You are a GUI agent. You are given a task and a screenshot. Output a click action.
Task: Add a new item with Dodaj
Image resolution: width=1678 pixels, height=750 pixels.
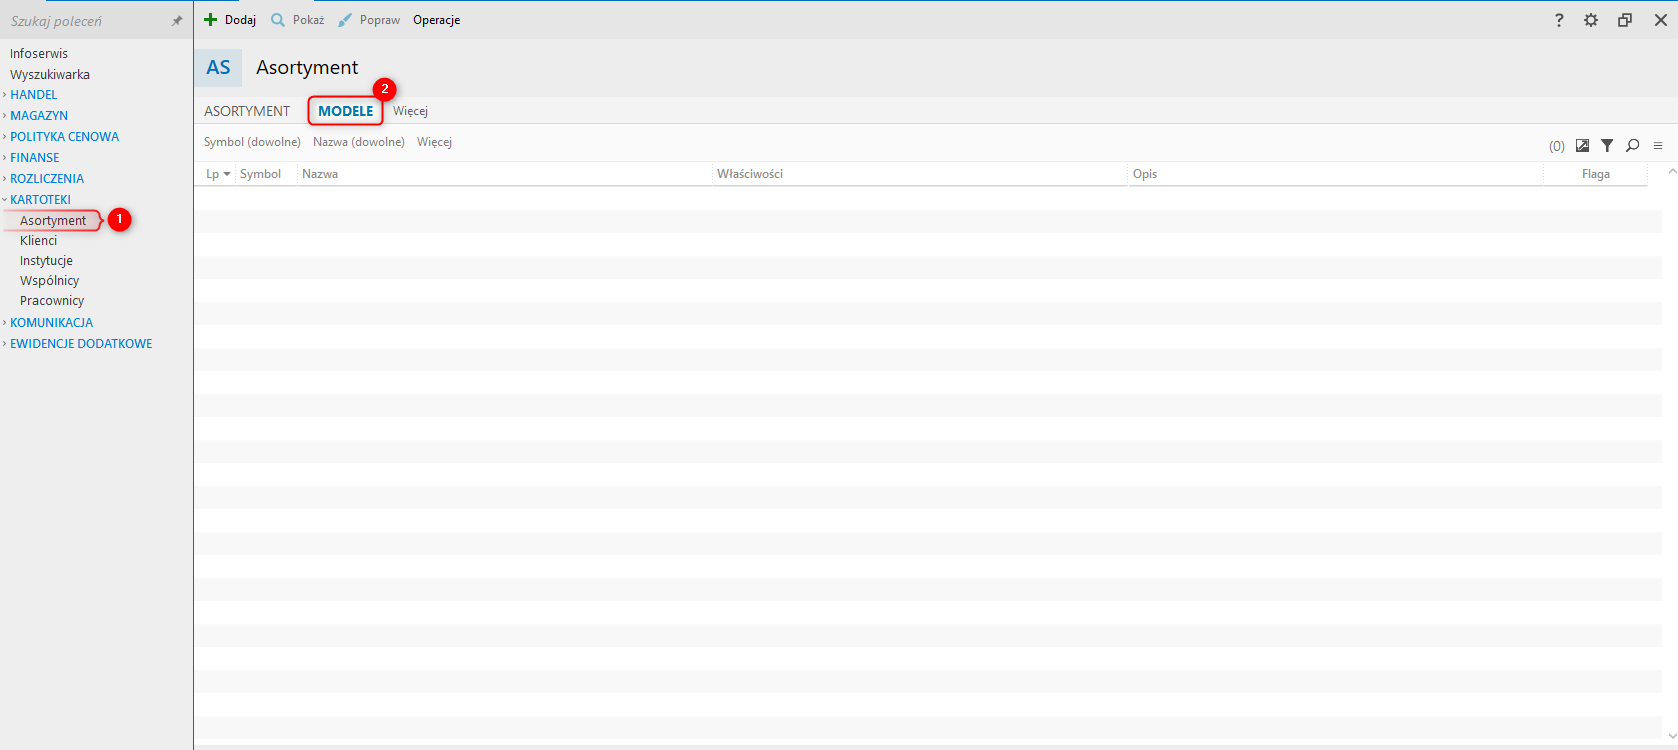coord(230,20)
